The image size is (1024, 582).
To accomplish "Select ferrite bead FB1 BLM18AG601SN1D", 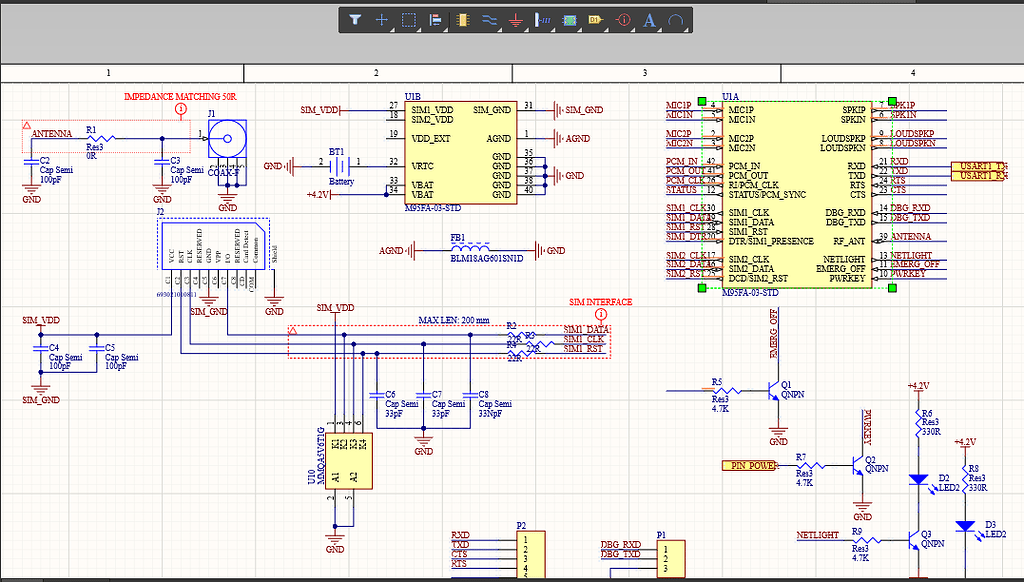I will pyautogui.click(x=470, y=249).
